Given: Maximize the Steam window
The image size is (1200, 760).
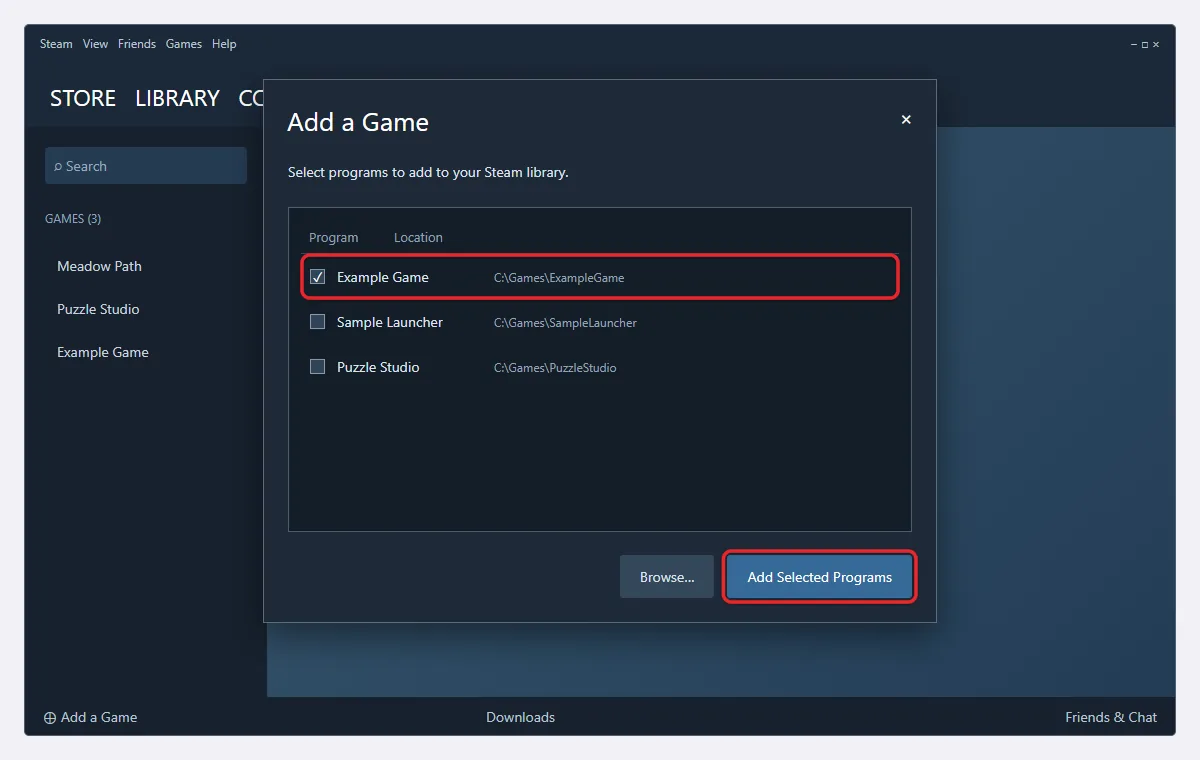Looking at the screenshot, I should click(1145, 44).
